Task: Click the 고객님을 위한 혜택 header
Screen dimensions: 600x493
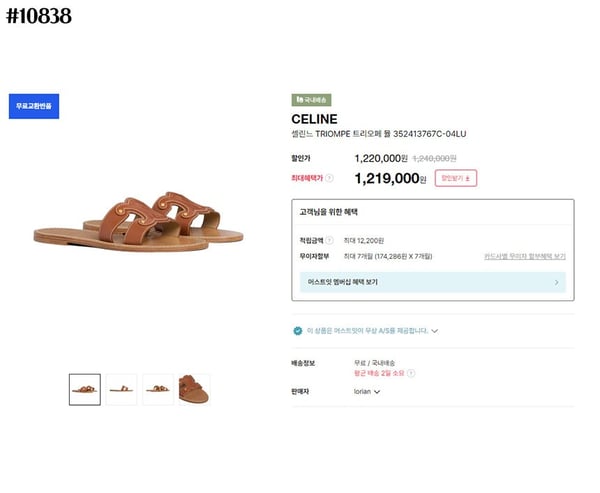Action: click(328, 212)
